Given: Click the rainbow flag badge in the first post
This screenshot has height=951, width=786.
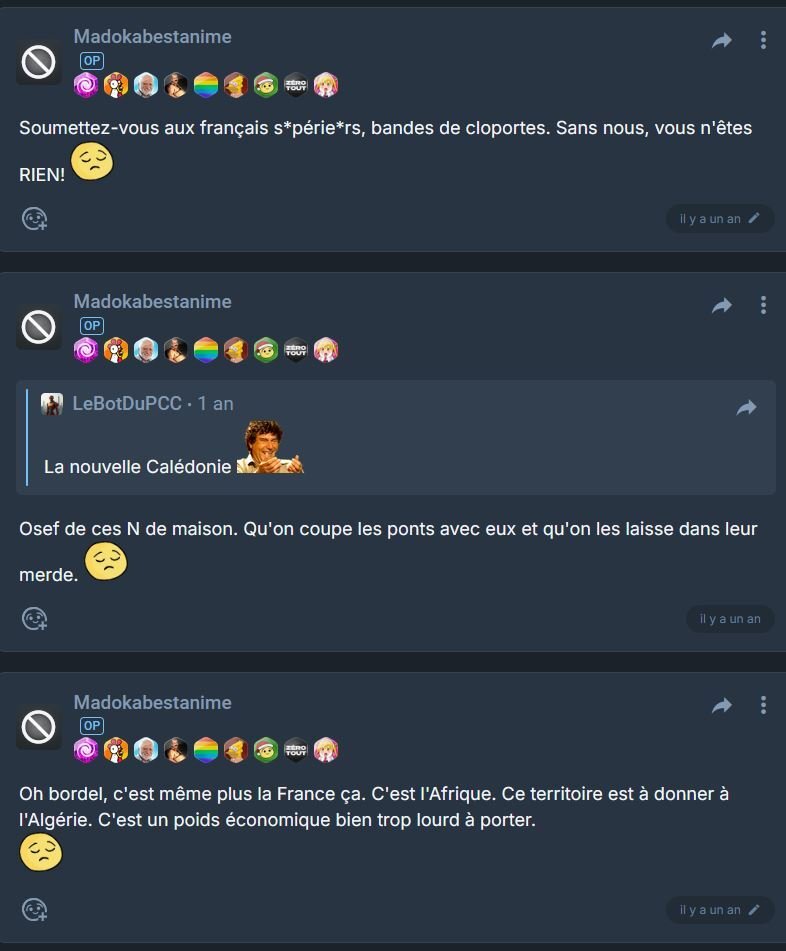Looking at the screenshot, I should pos(206,85).
